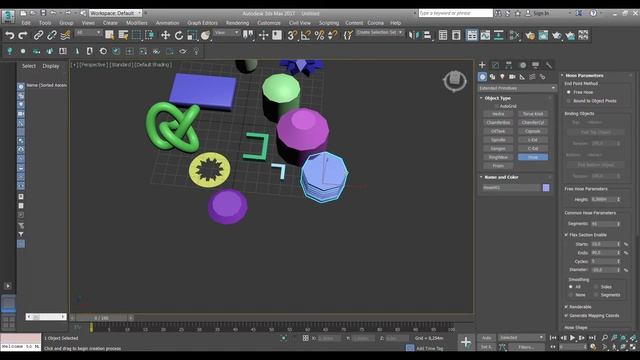Select the Helpers category icon
Image resolution: width=640 pixels, height=360 pixels.
click(x=522, y=77)
